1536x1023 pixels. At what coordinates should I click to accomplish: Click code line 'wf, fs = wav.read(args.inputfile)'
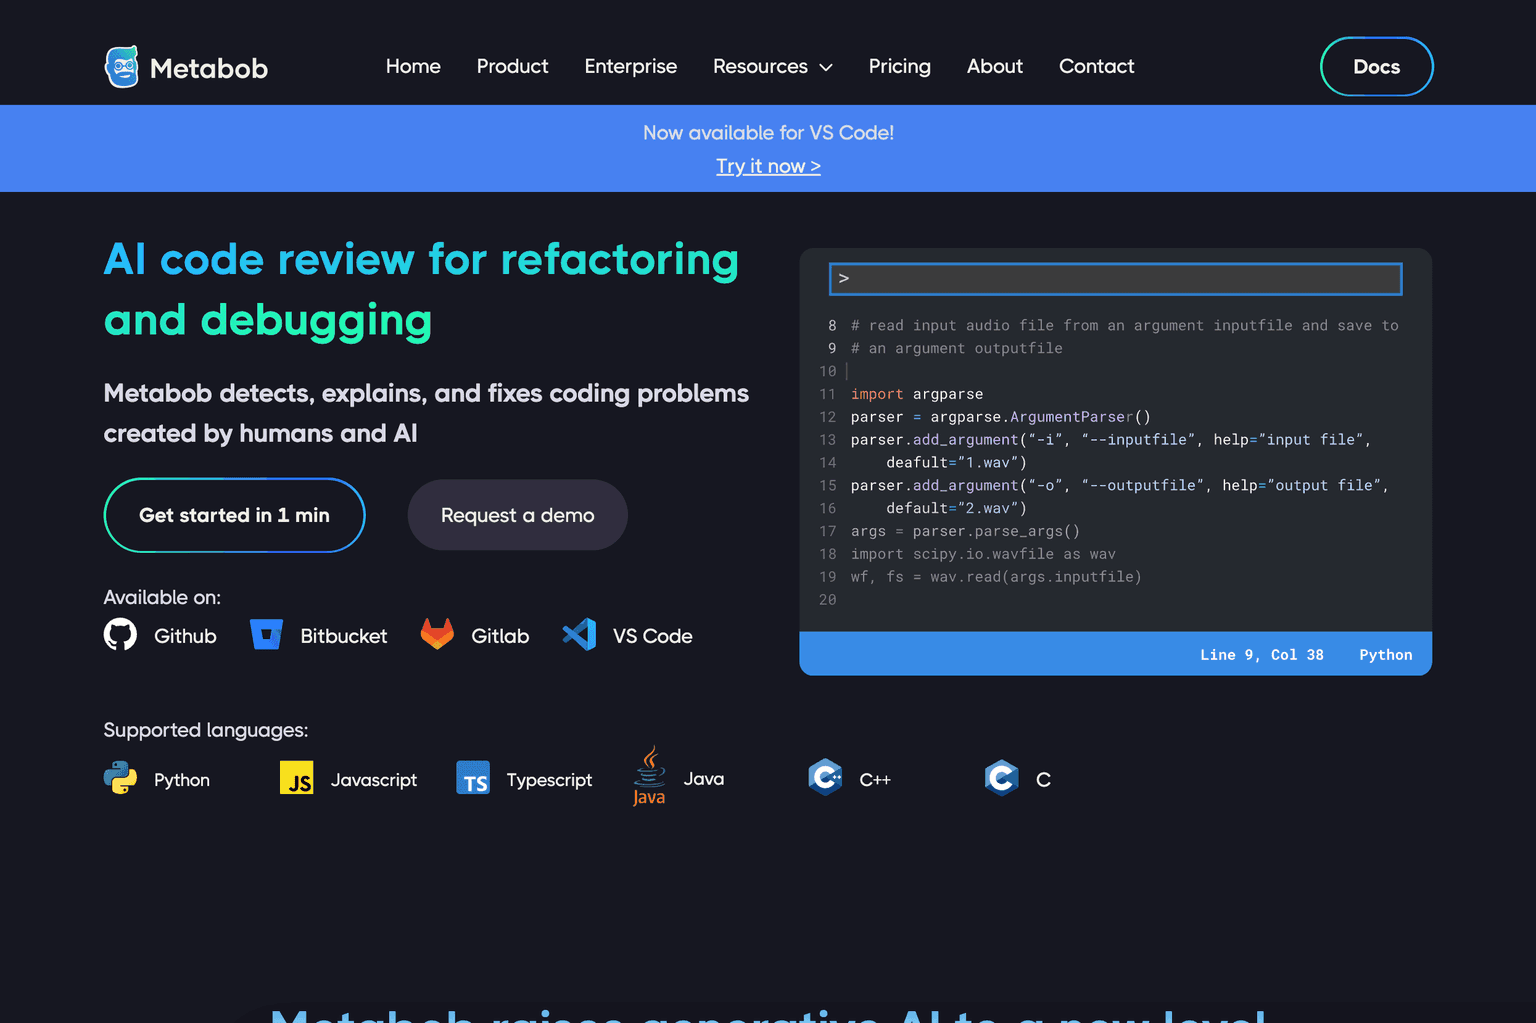point(996,577)
